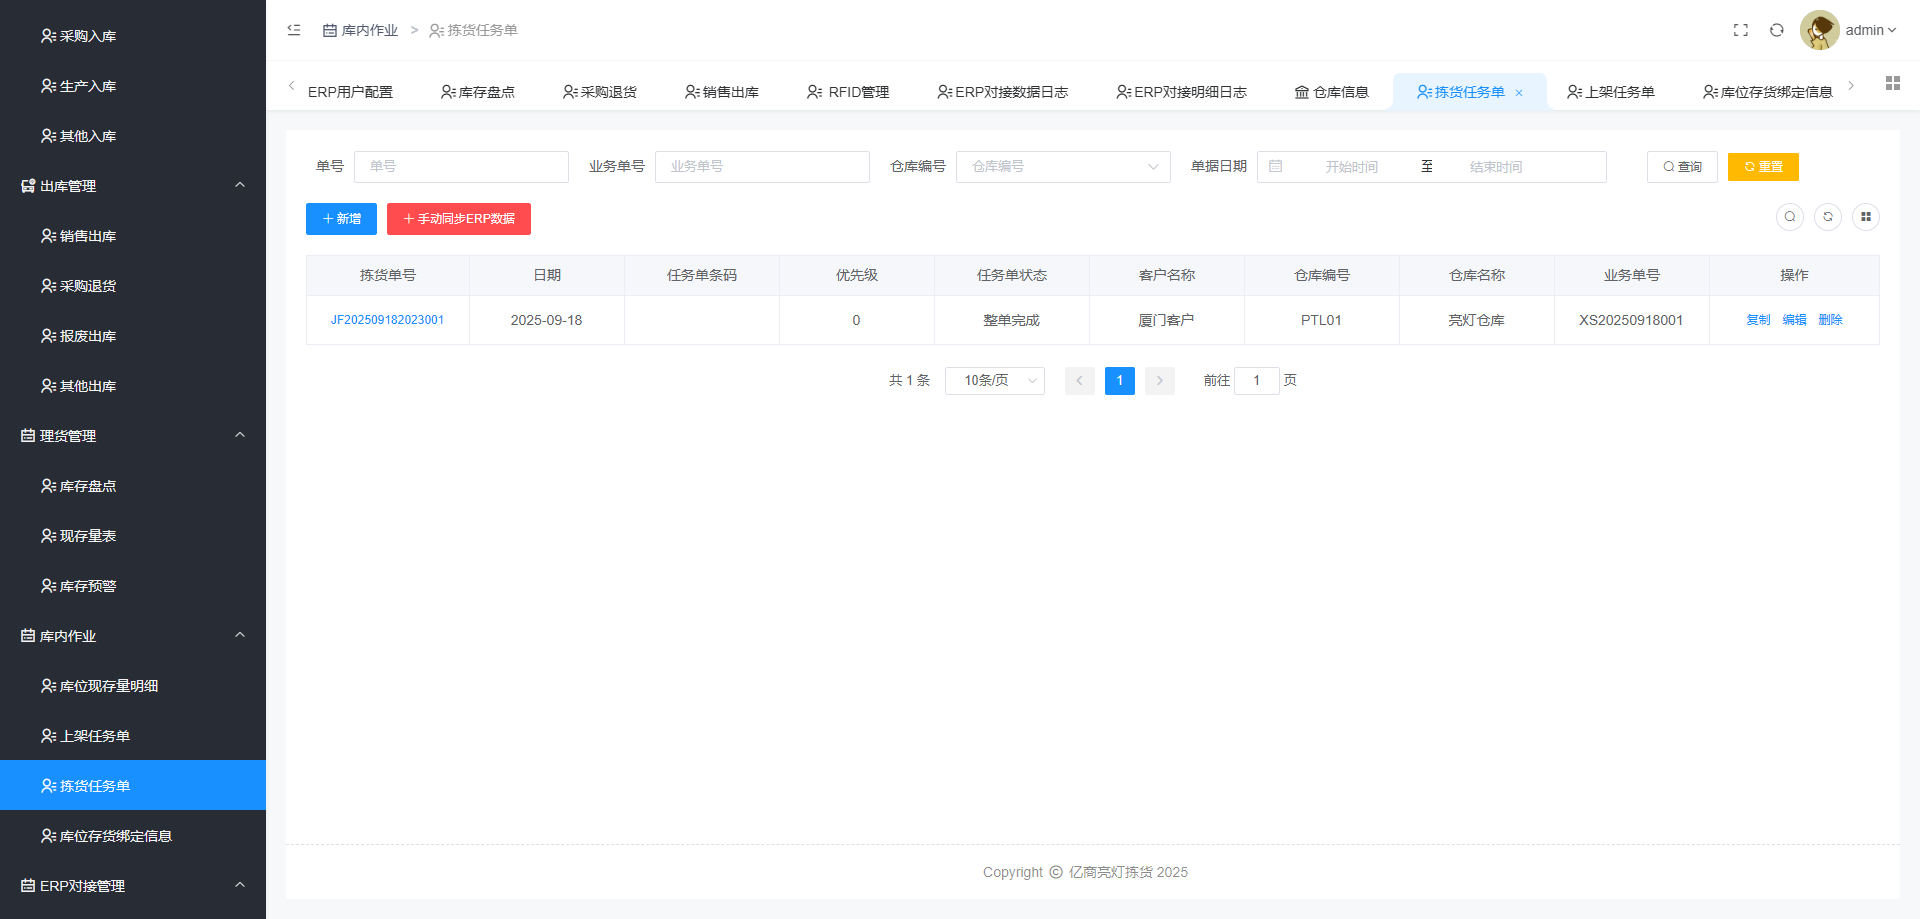Open 库存盘点 in the sidebar
The width and height of the screenshot is (1920, 919).
tap(88, 486)
